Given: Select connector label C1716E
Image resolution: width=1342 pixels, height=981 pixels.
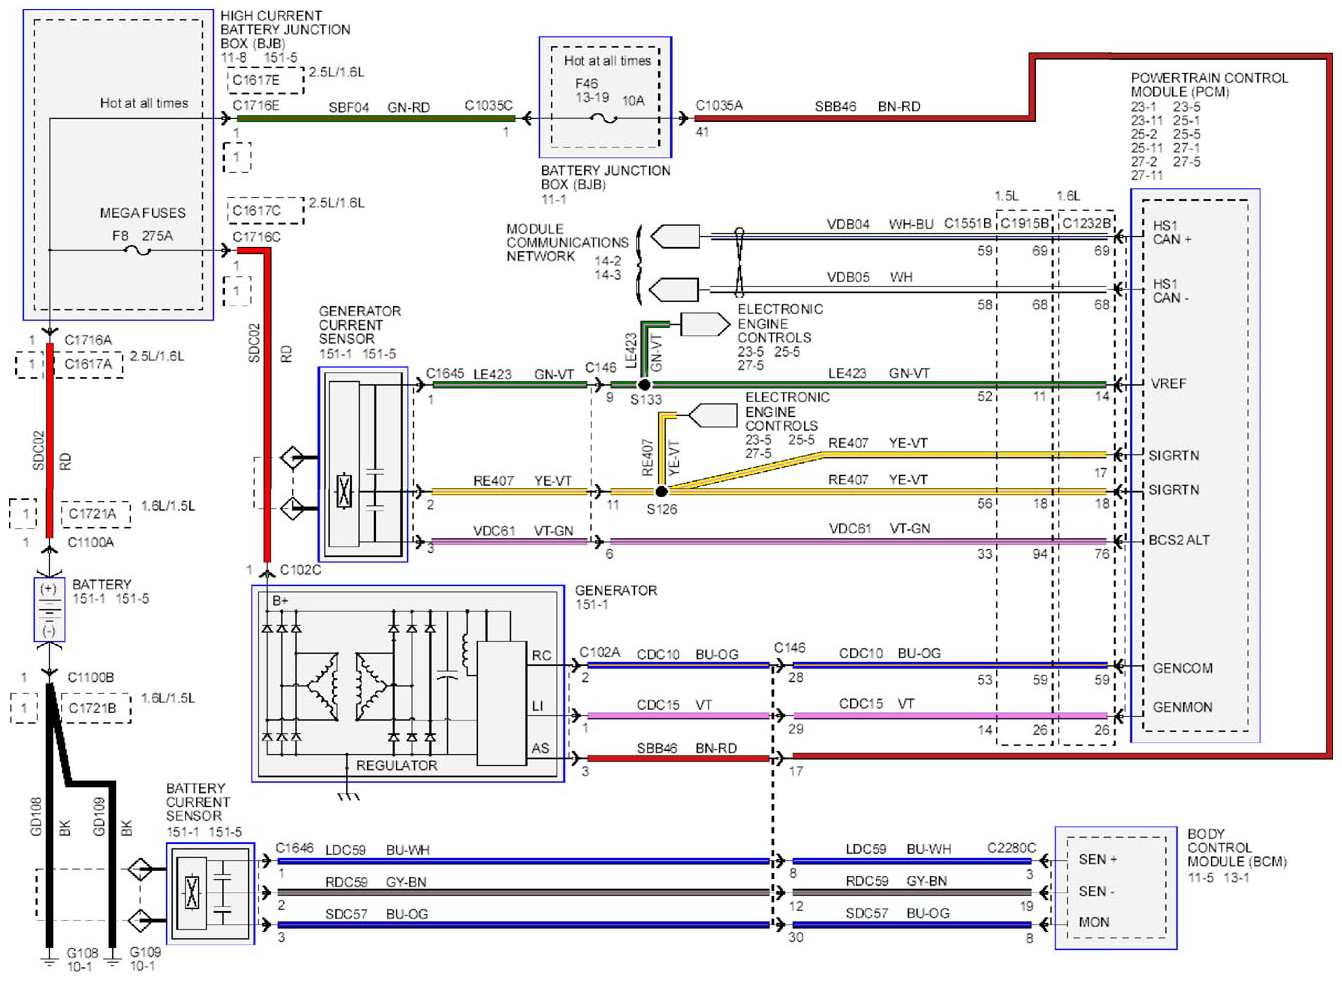Looking at the screenshot, I should click(256, 105).
